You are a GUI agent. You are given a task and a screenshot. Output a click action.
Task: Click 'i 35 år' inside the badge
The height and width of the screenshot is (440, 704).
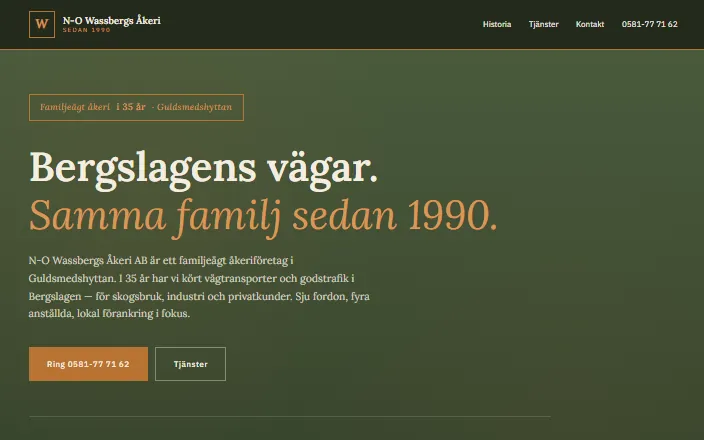click(x=131, y=107)
